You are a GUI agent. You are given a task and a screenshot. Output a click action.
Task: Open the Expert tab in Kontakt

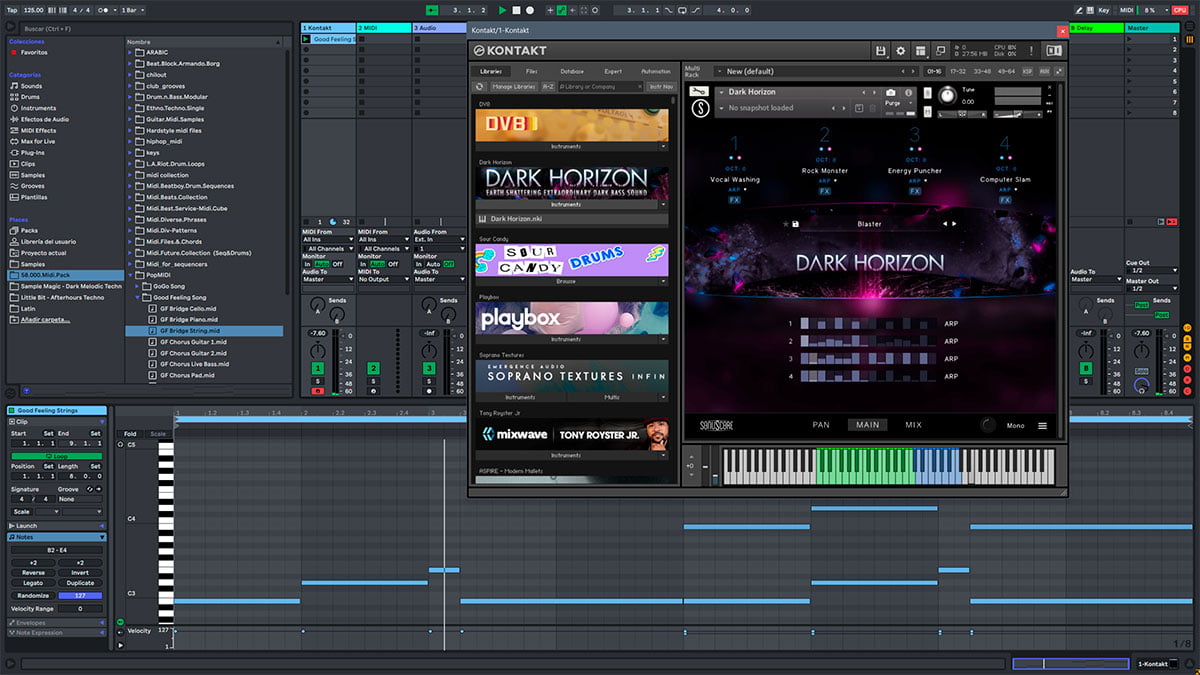point(613,72)
